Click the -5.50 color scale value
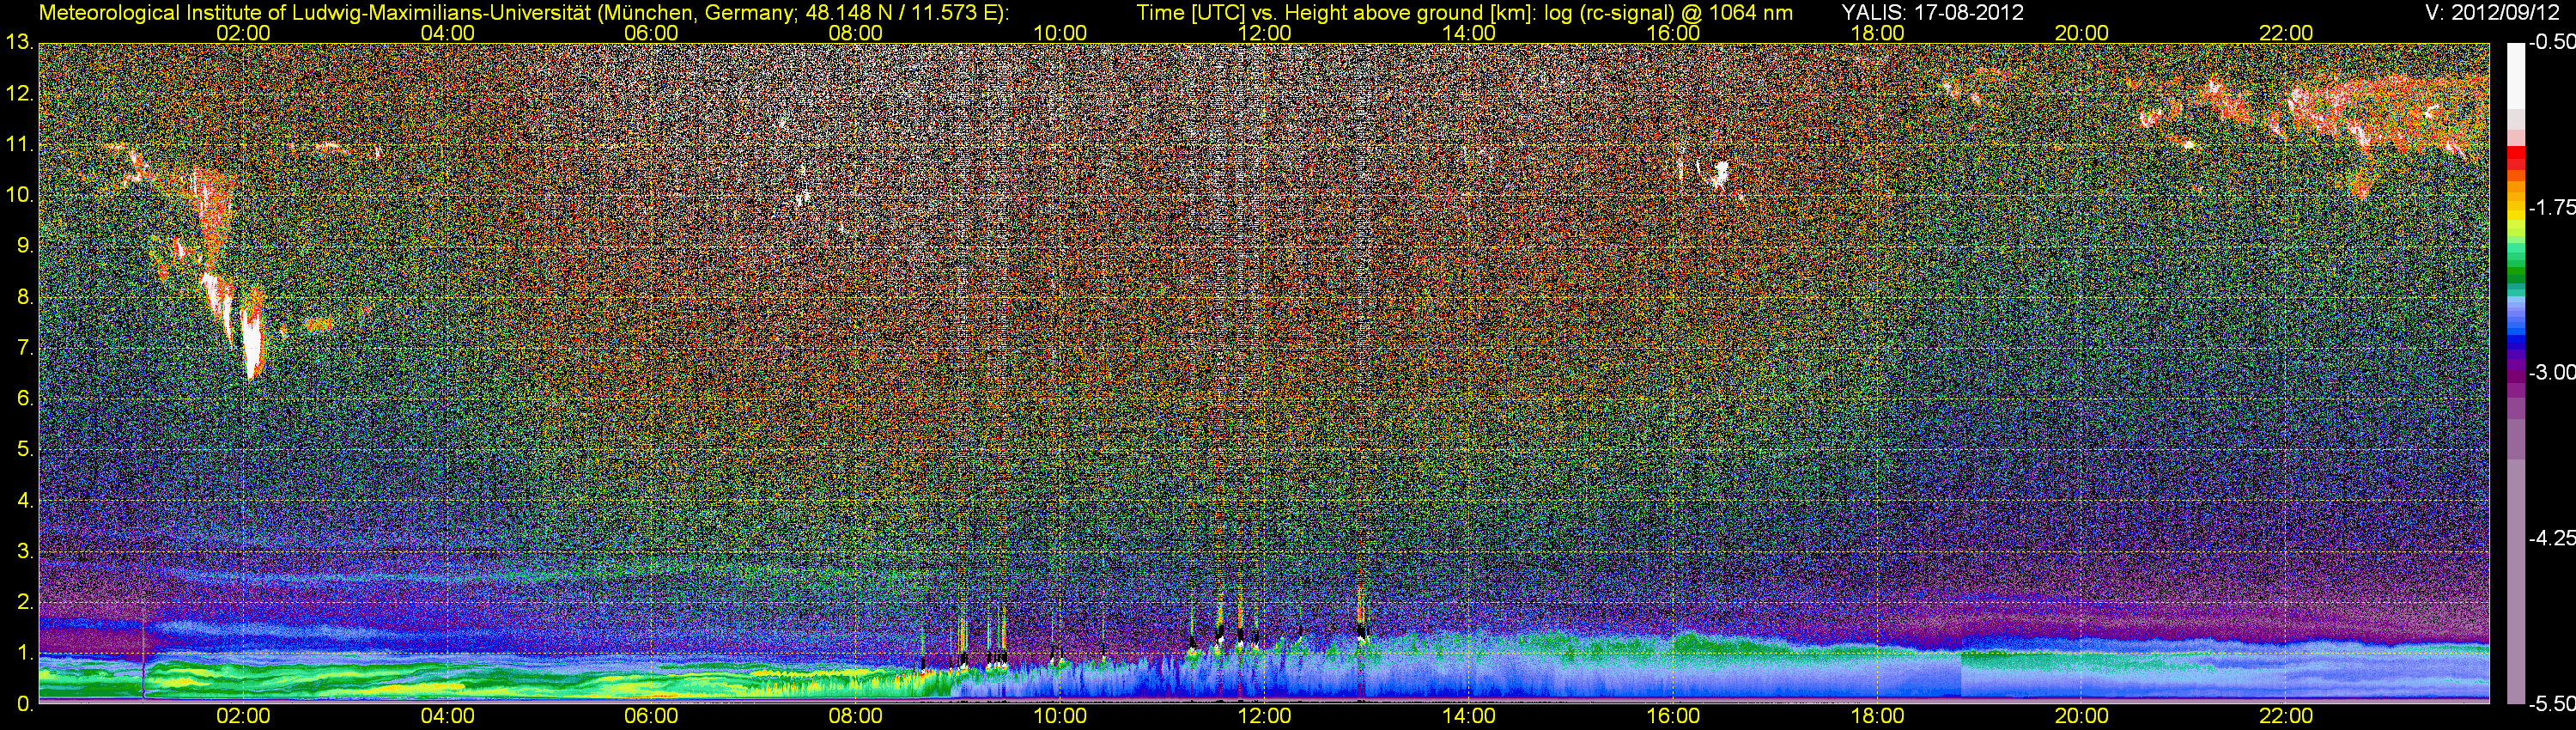Screen dimensions: 2576x730 click(2552, 704)
